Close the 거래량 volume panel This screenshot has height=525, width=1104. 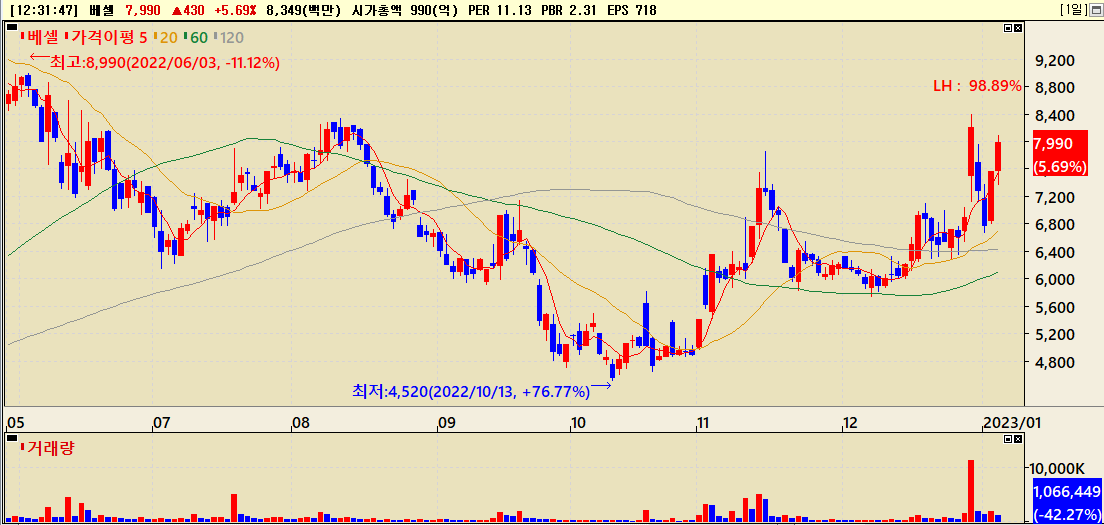tap(1017, 439)
